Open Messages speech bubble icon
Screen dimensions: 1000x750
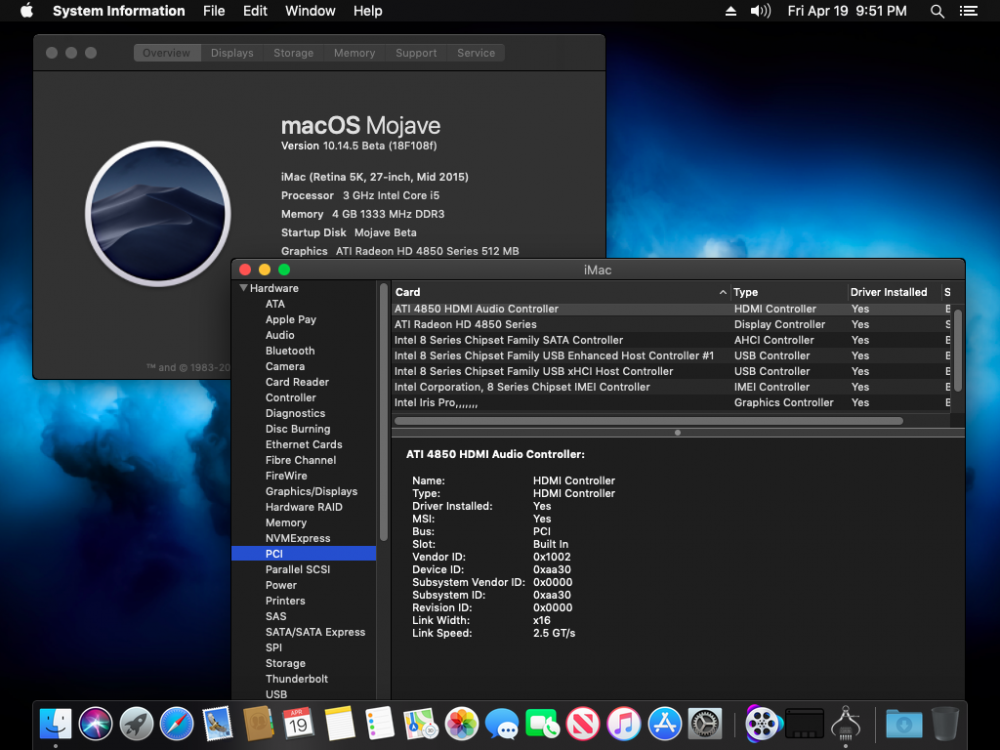coord(502,724)
